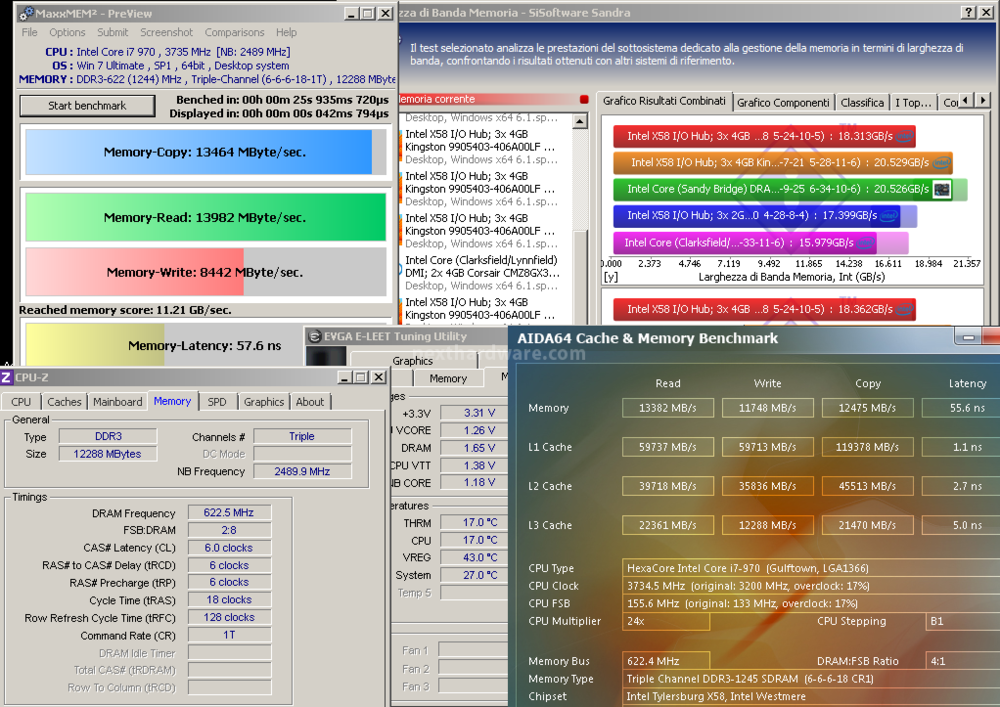1000x707 pixels.
Task: Click Intel logo on the 18.313GB/s bar
Action: pyautogui.click(x=904, y=136)
